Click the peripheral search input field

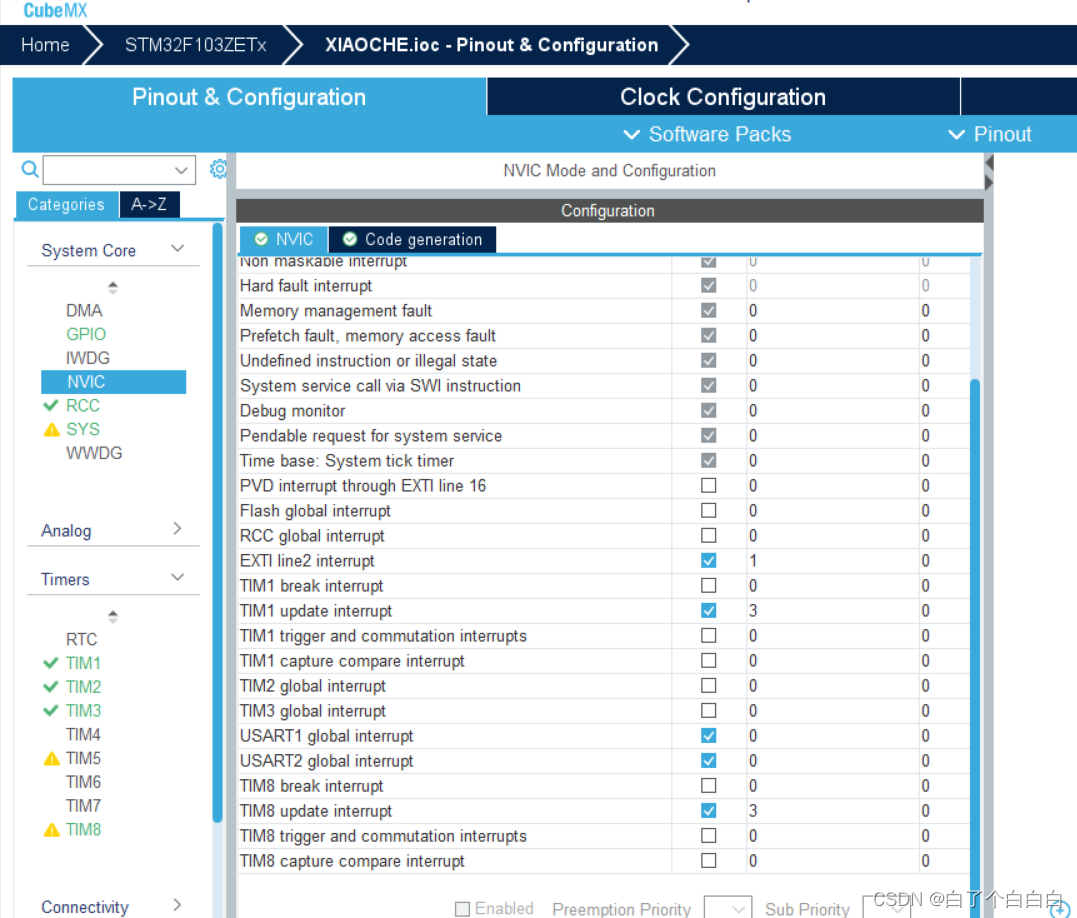click(x=119, y=170)
